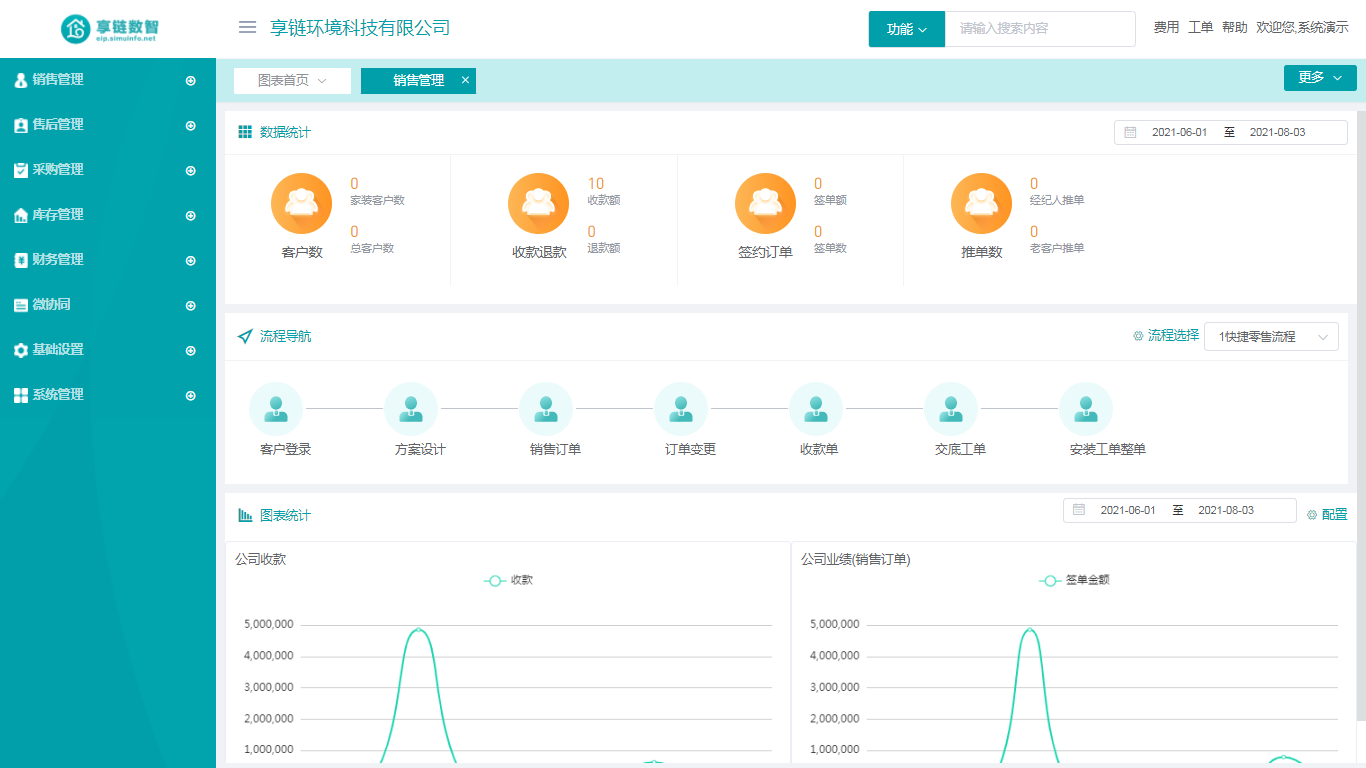Open the 销售订单 workflow step icon
Viewport: 1366px width, 768px height.
[546, 409]
